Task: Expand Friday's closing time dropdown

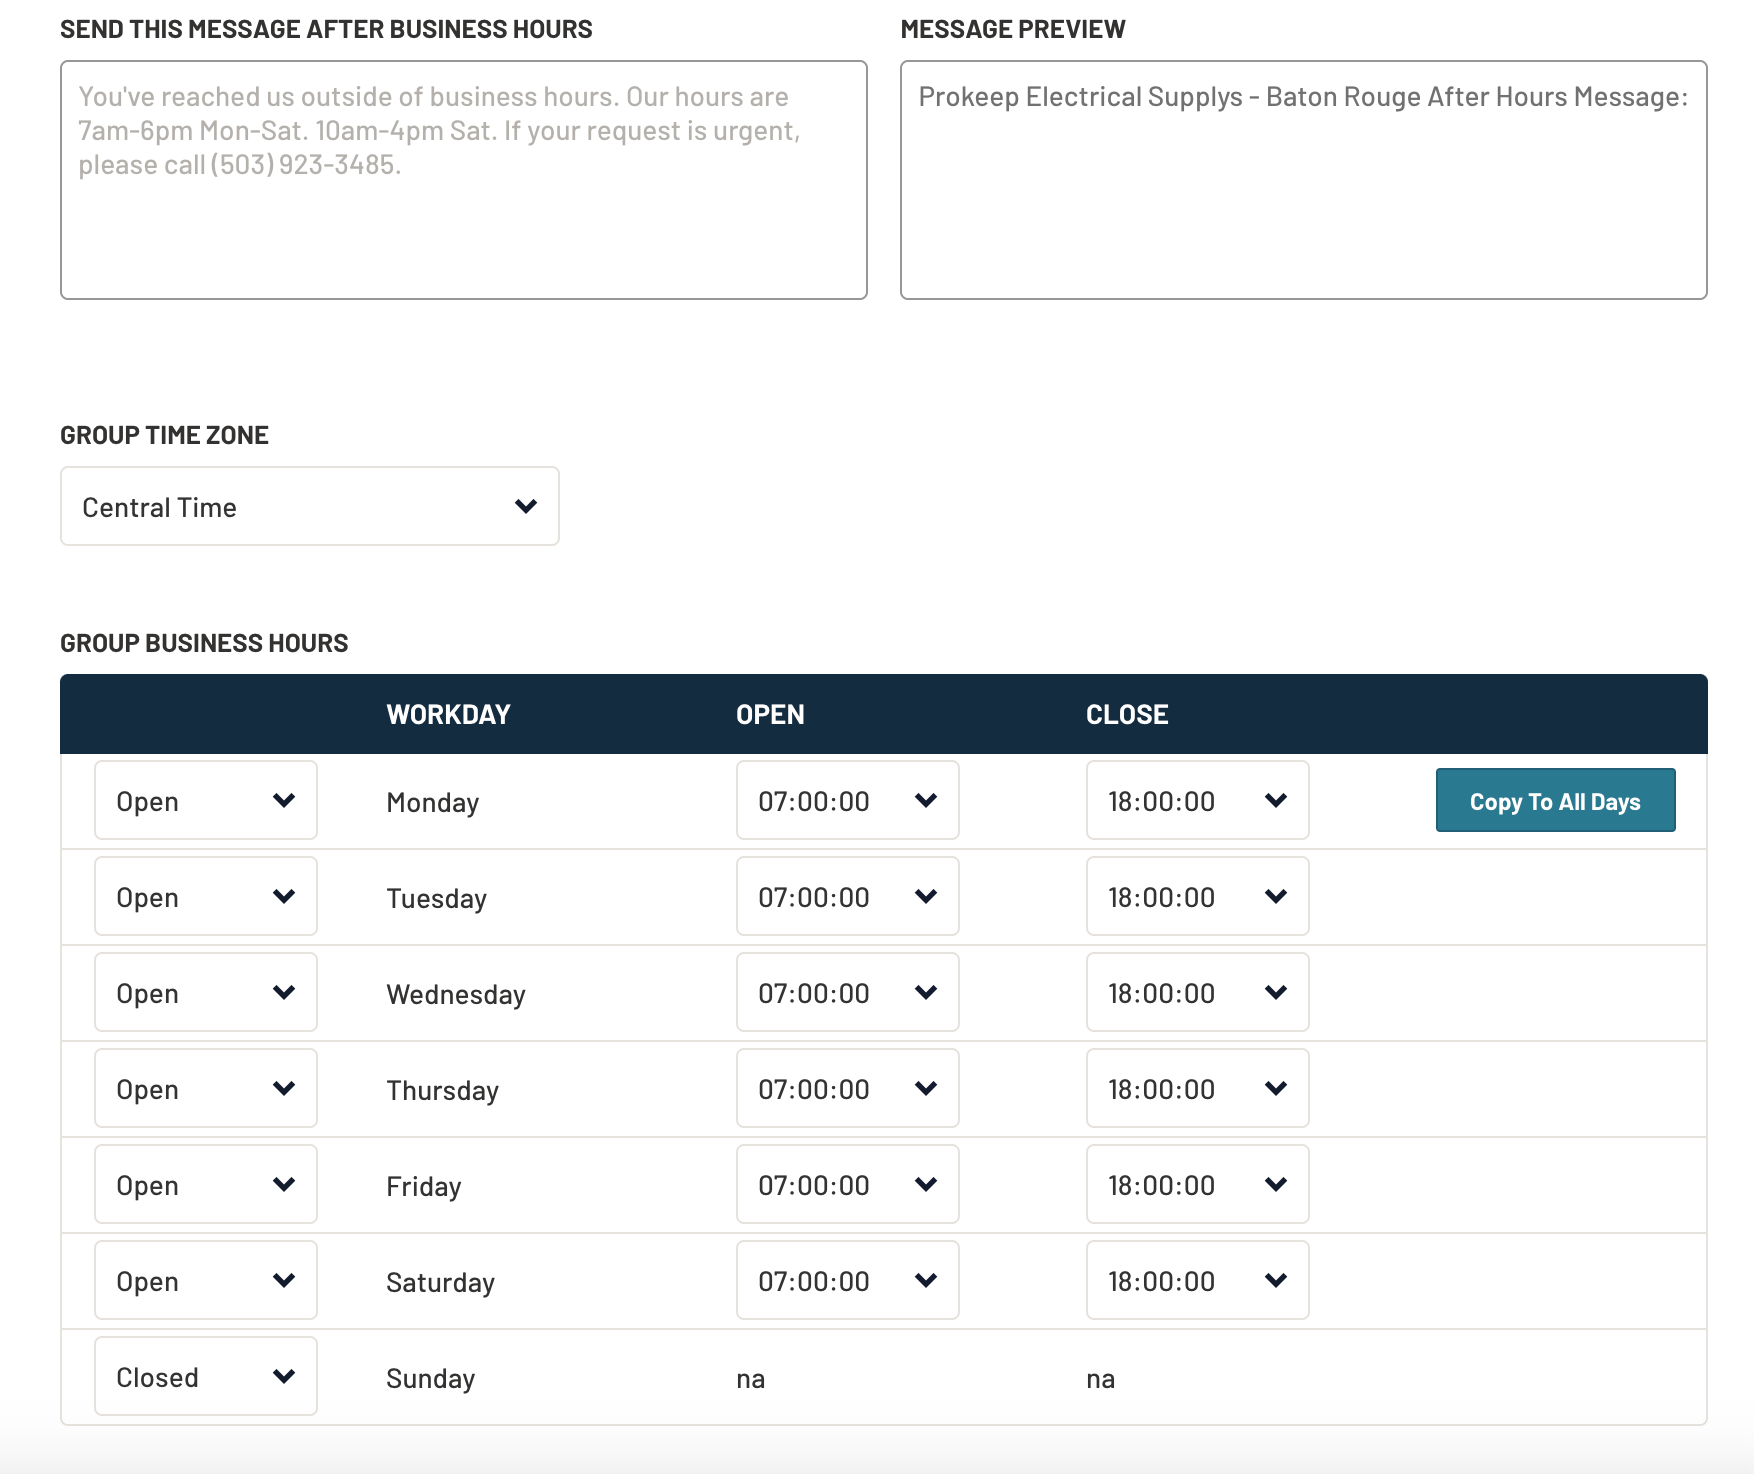Action: [1197, 1185]
